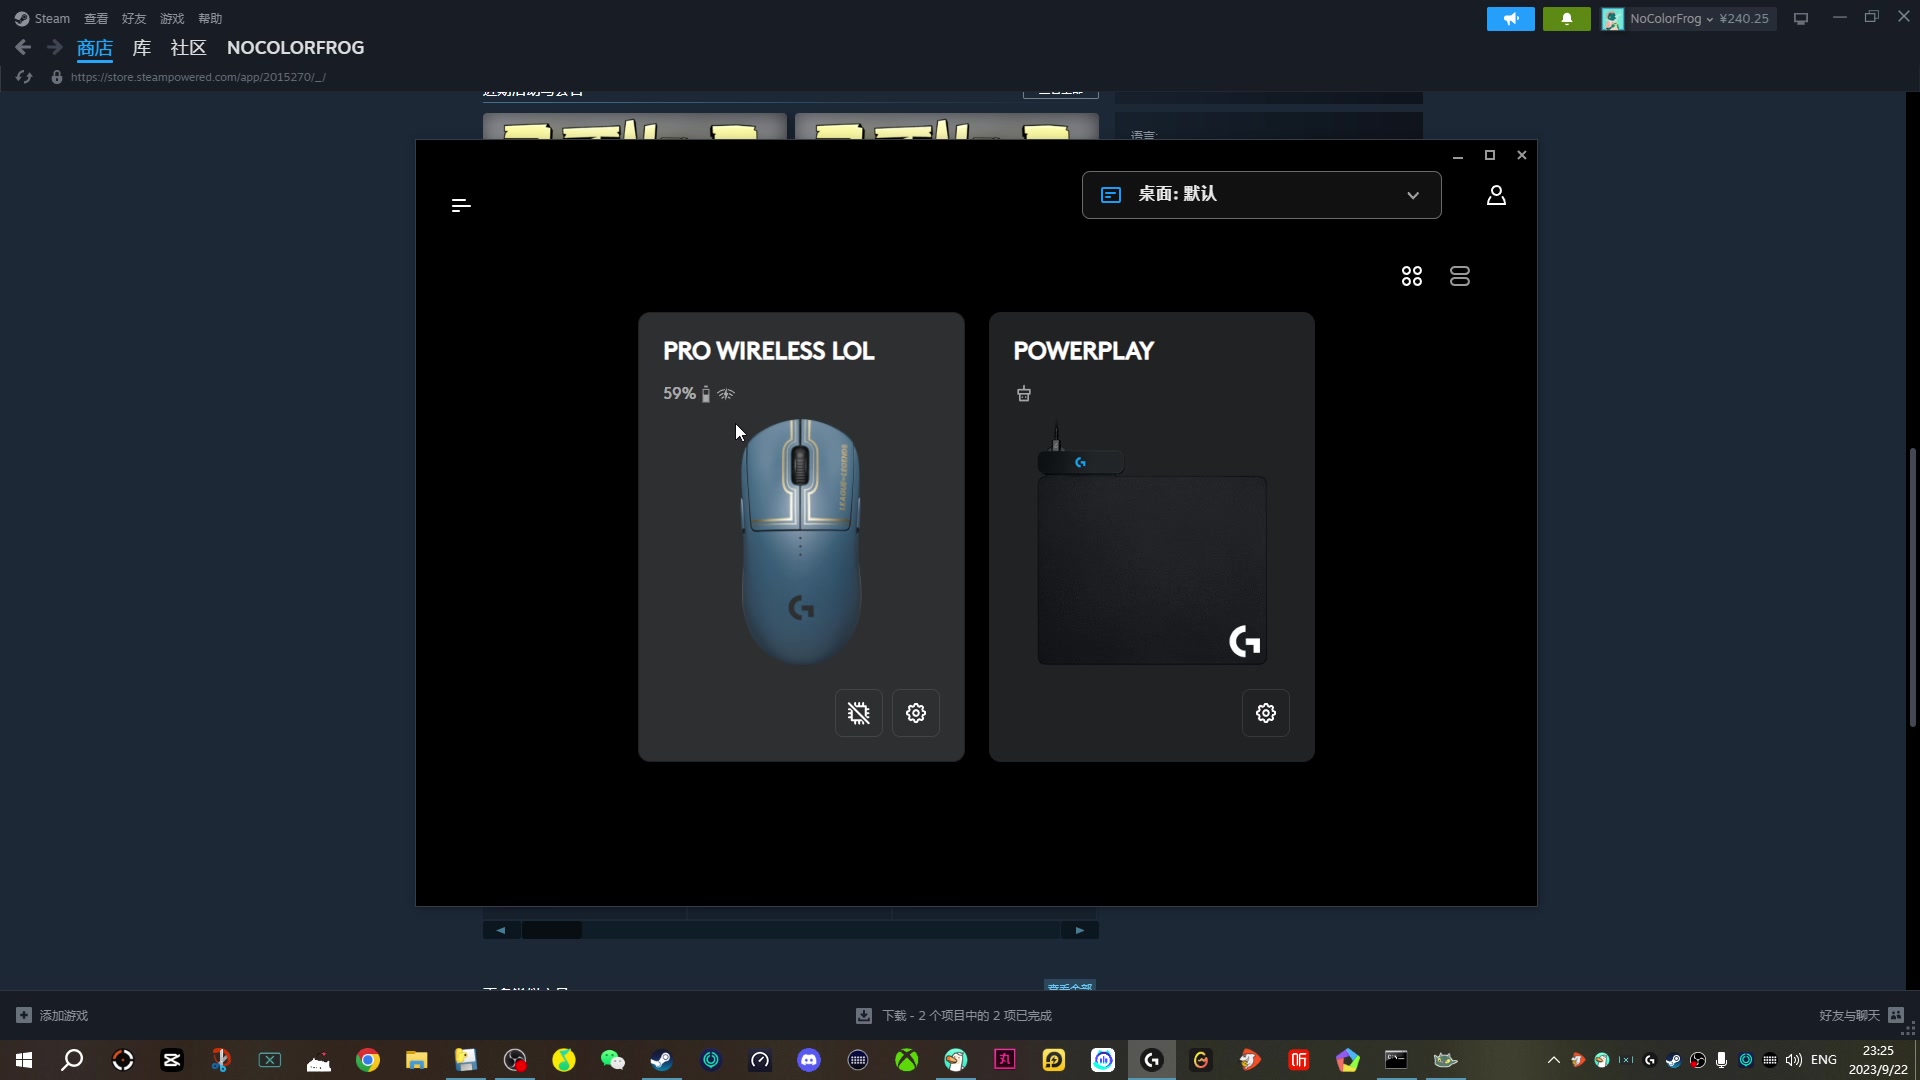The image size is (1920, 1080).
Task: Click the Steam page vertical scrollbar
Action: [1912, 588]
